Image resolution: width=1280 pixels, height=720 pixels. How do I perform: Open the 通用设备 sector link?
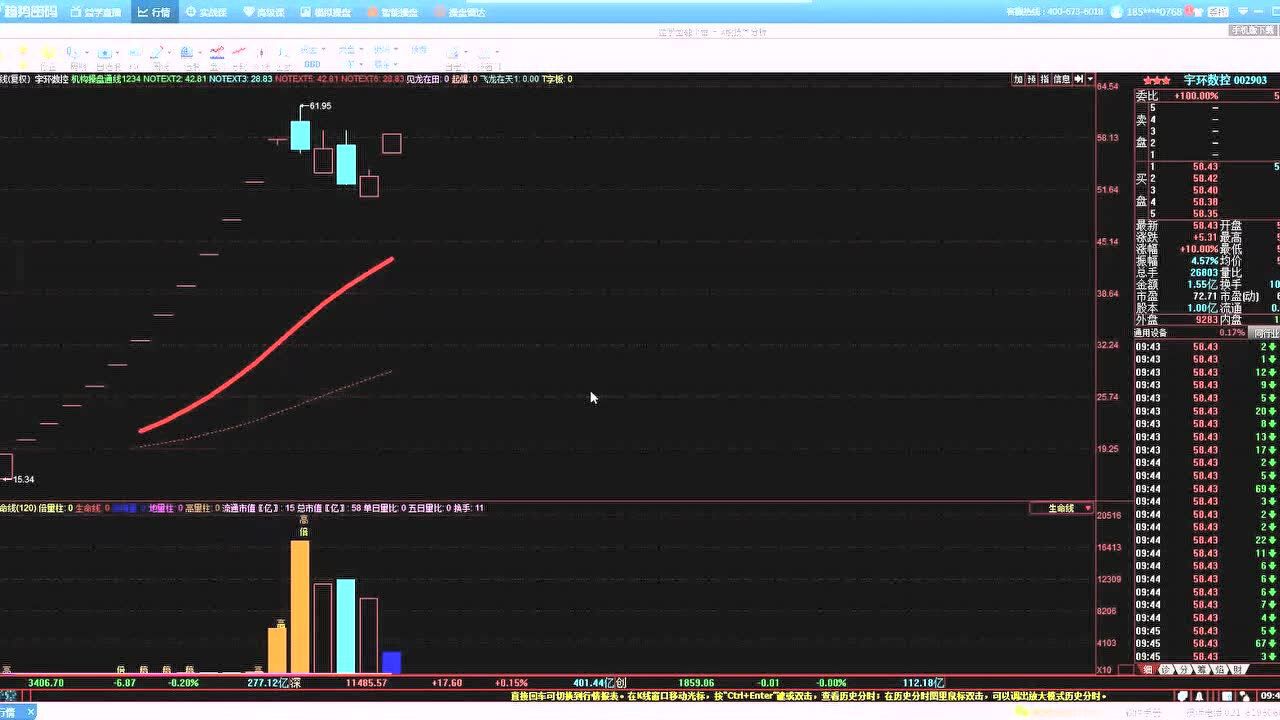coord(1150,333)
